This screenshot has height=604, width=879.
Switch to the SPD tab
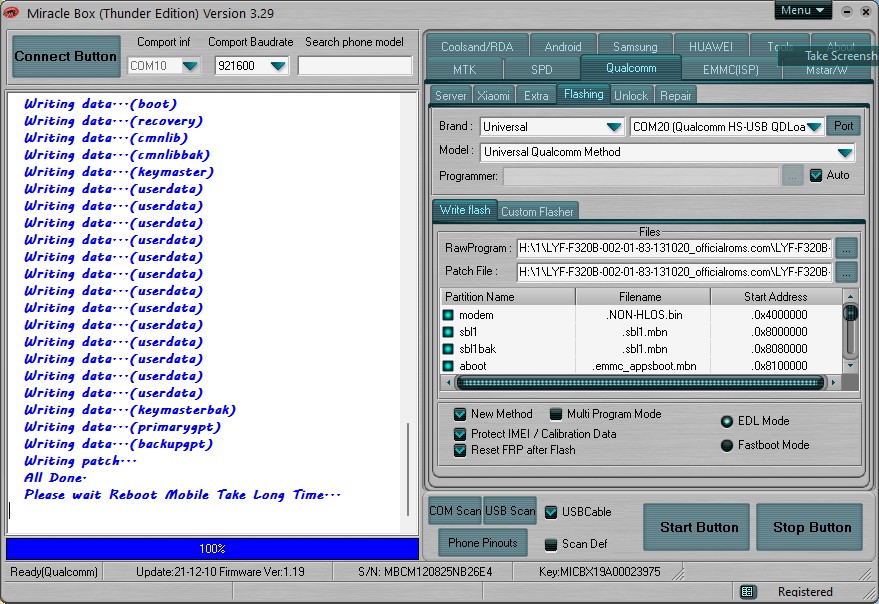point(542,70)
